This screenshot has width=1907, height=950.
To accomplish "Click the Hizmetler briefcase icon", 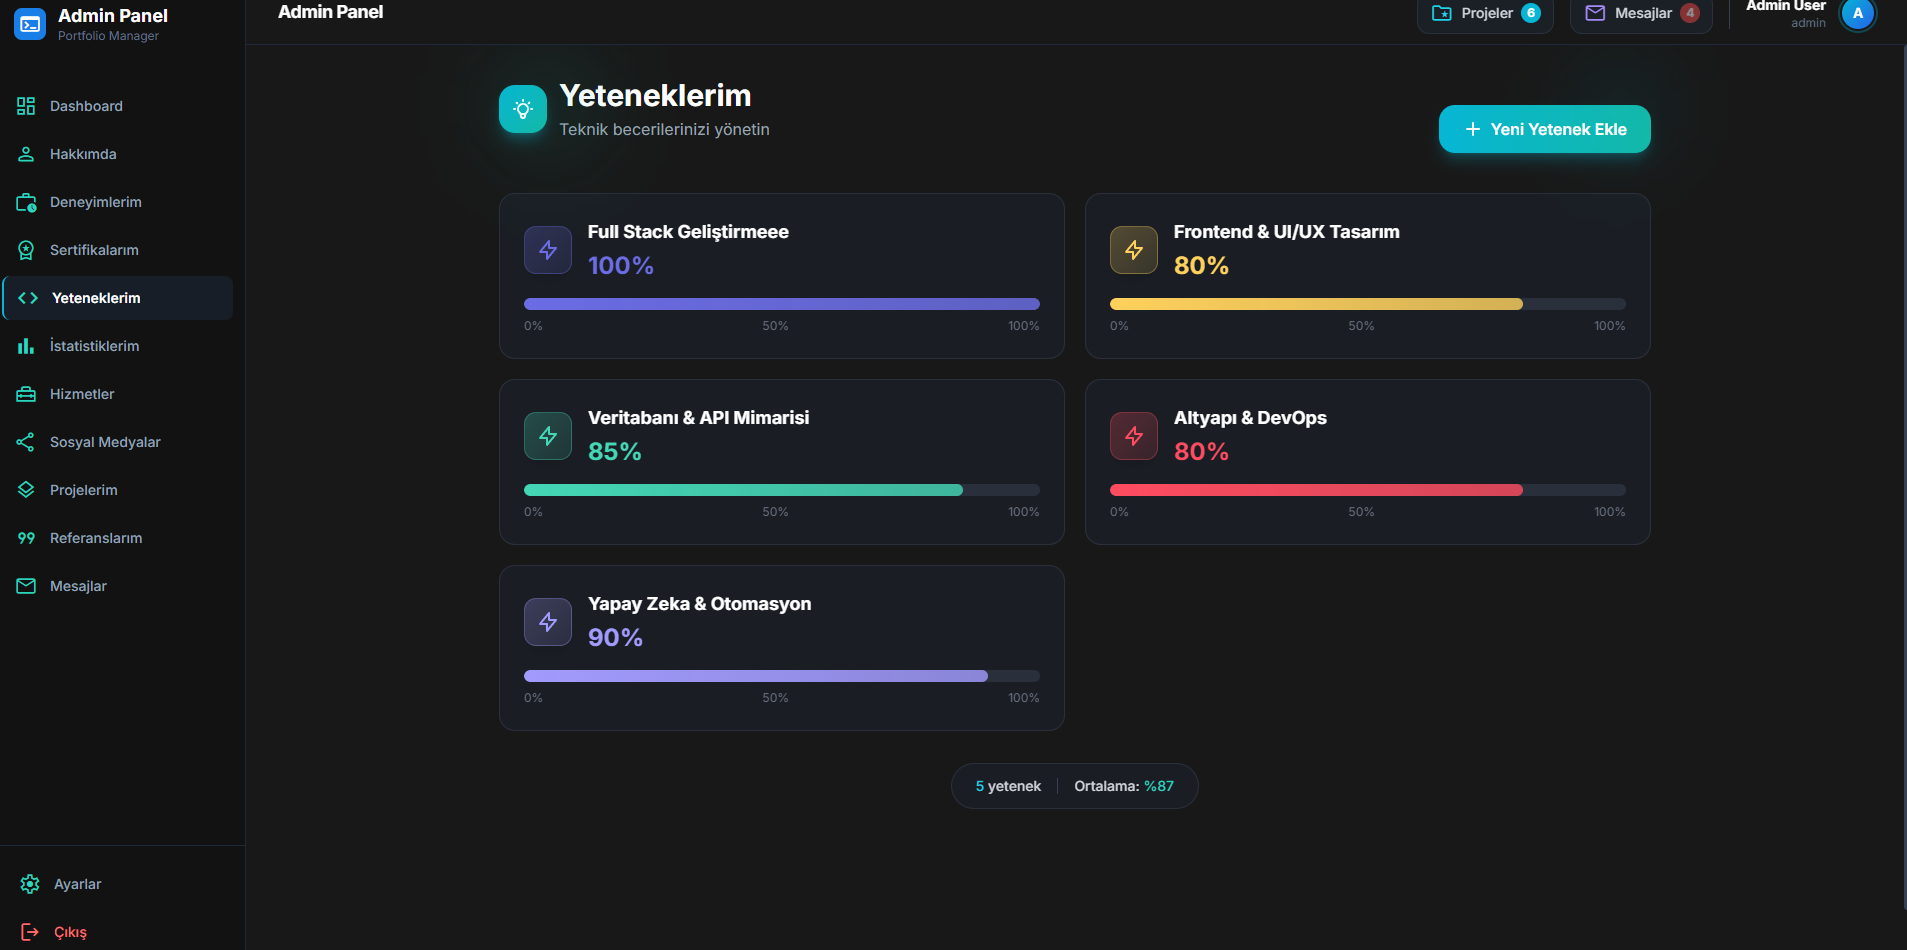I will tap(25, 394).
